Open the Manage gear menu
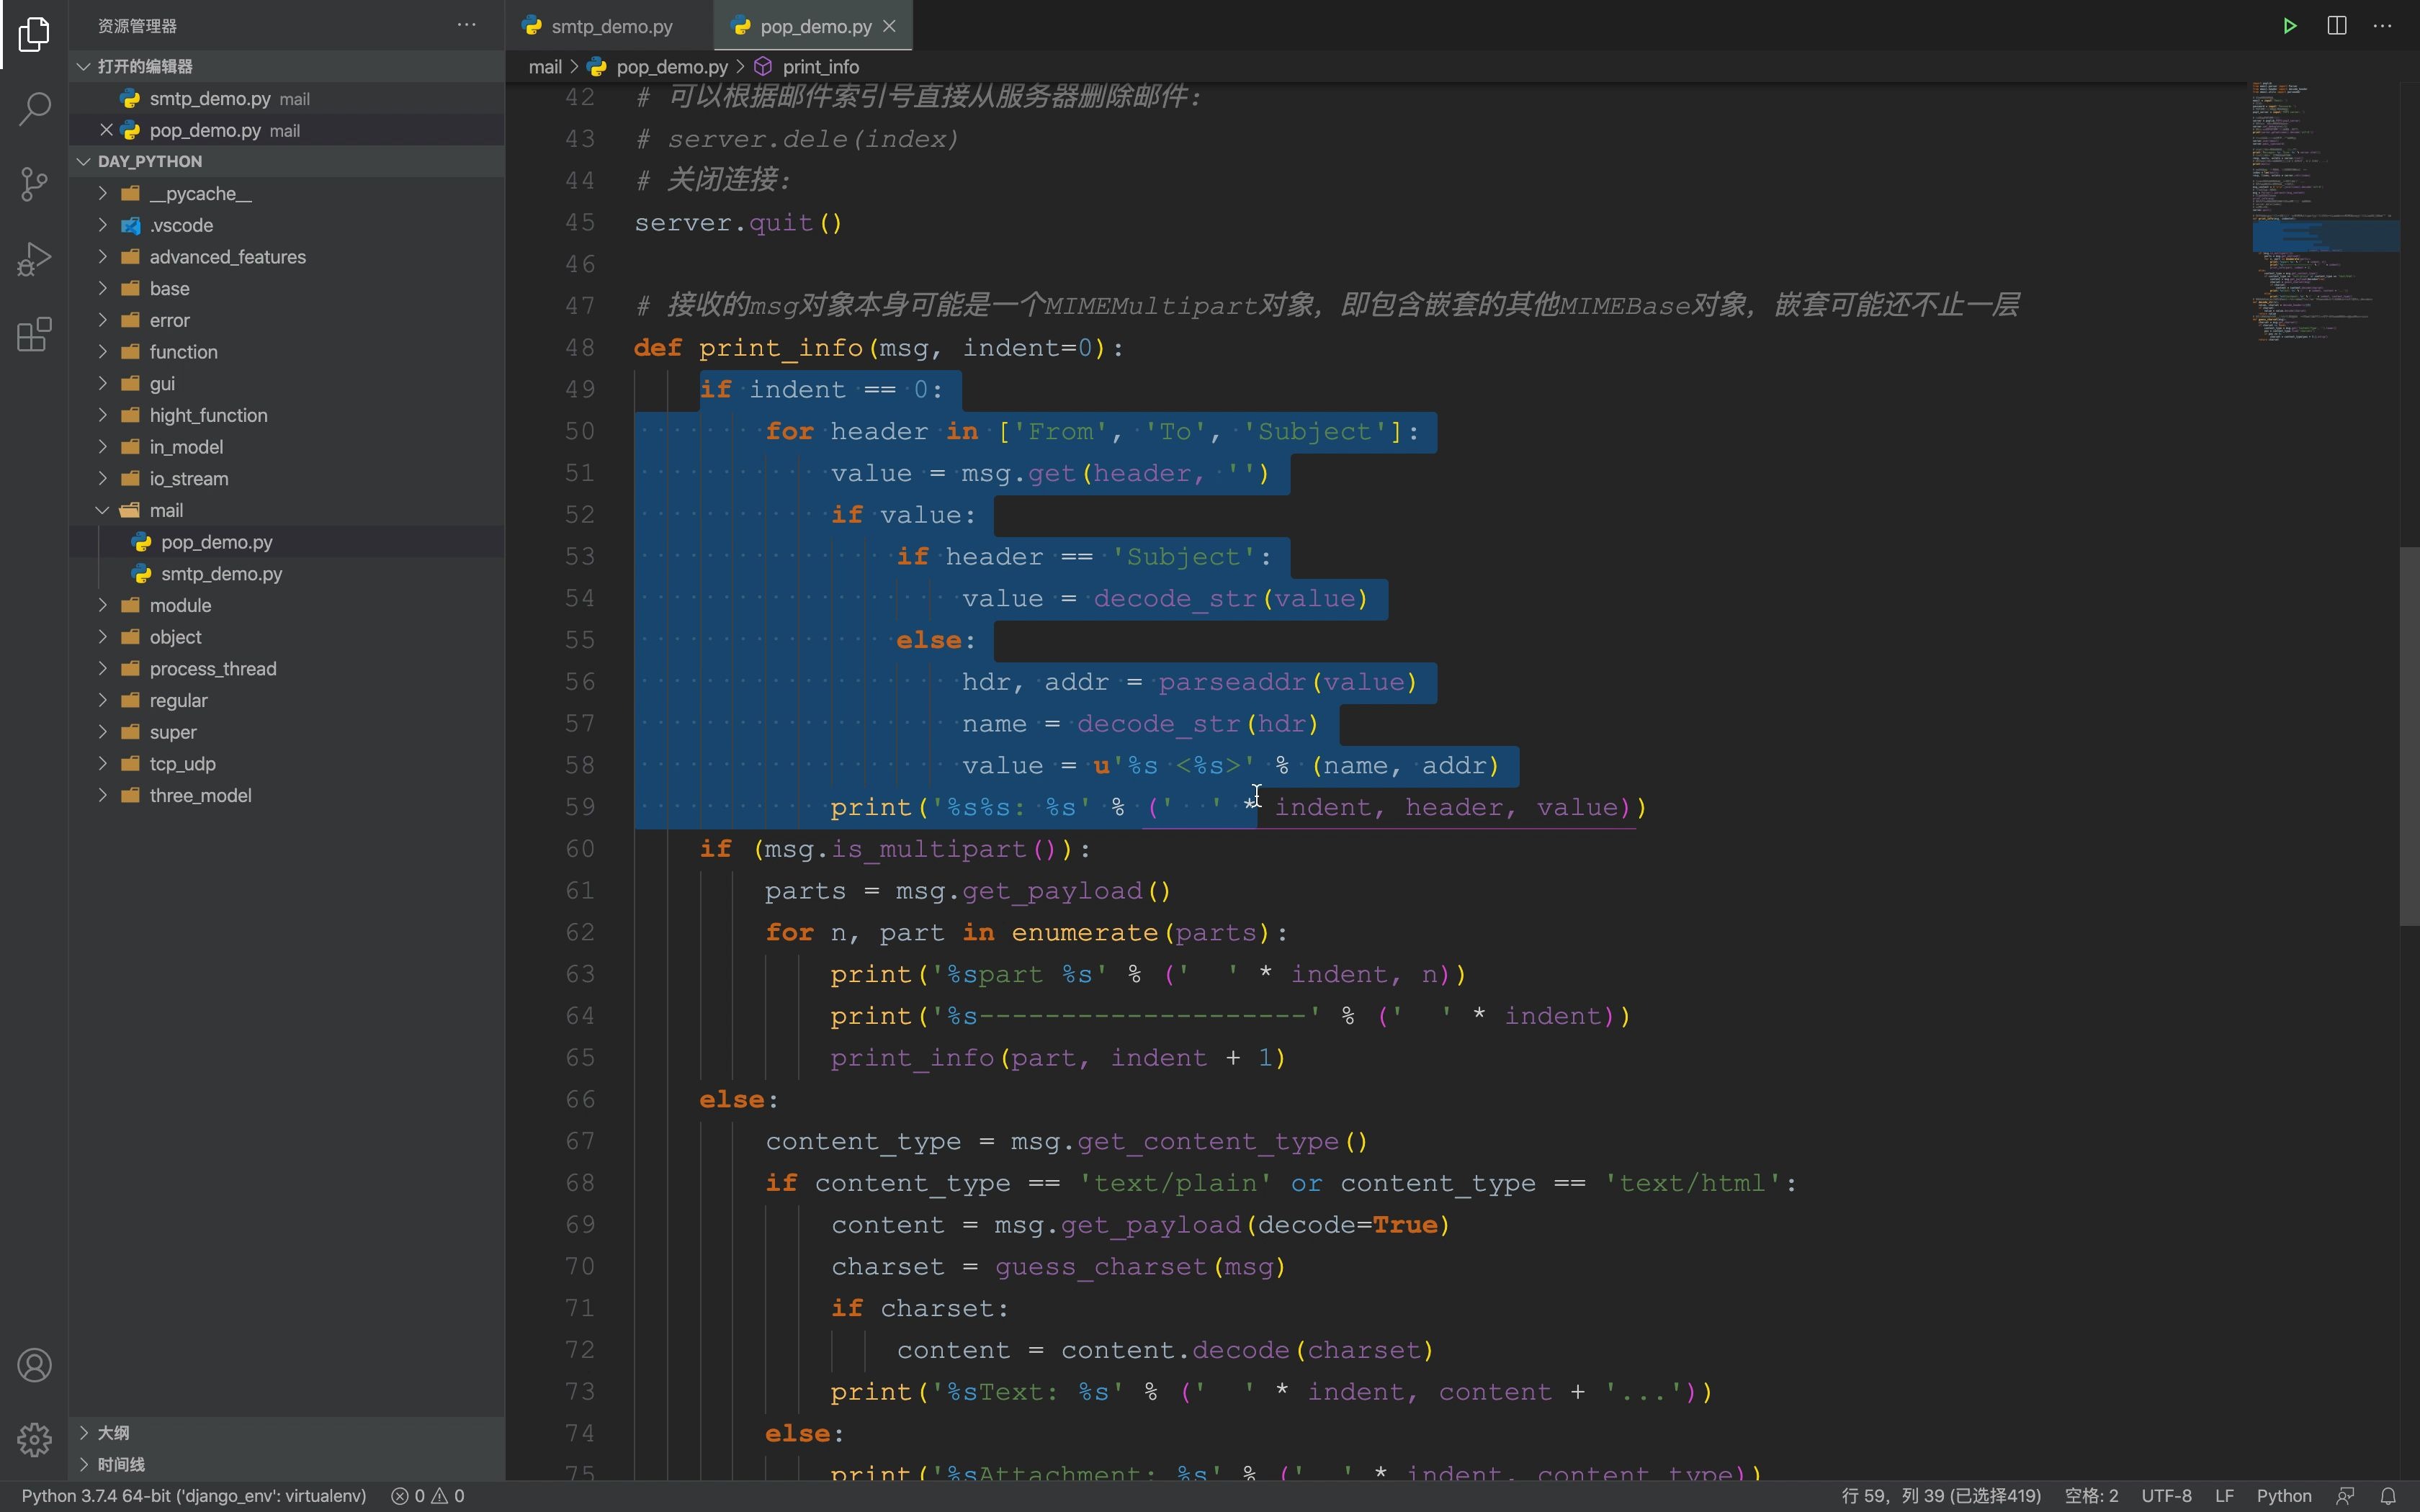The image size is (2420, 1512). [33, 1440]
